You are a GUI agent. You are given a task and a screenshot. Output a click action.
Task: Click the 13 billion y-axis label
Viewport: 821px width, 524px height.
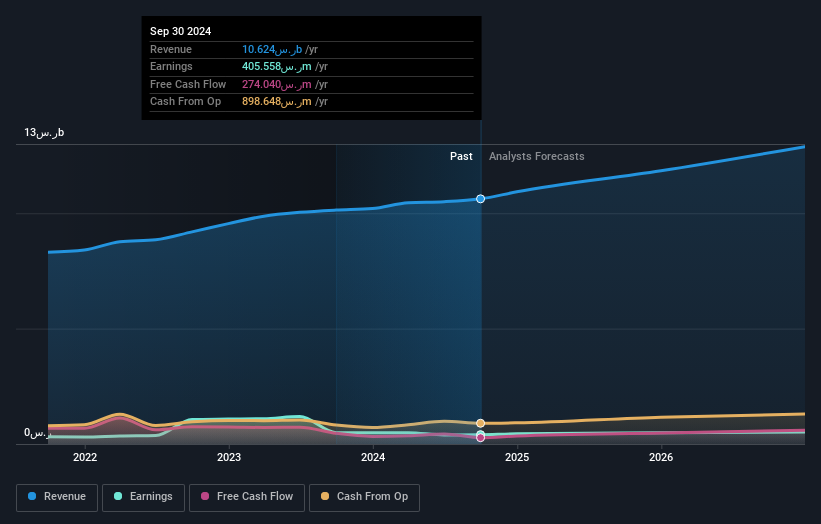point(44,132)
